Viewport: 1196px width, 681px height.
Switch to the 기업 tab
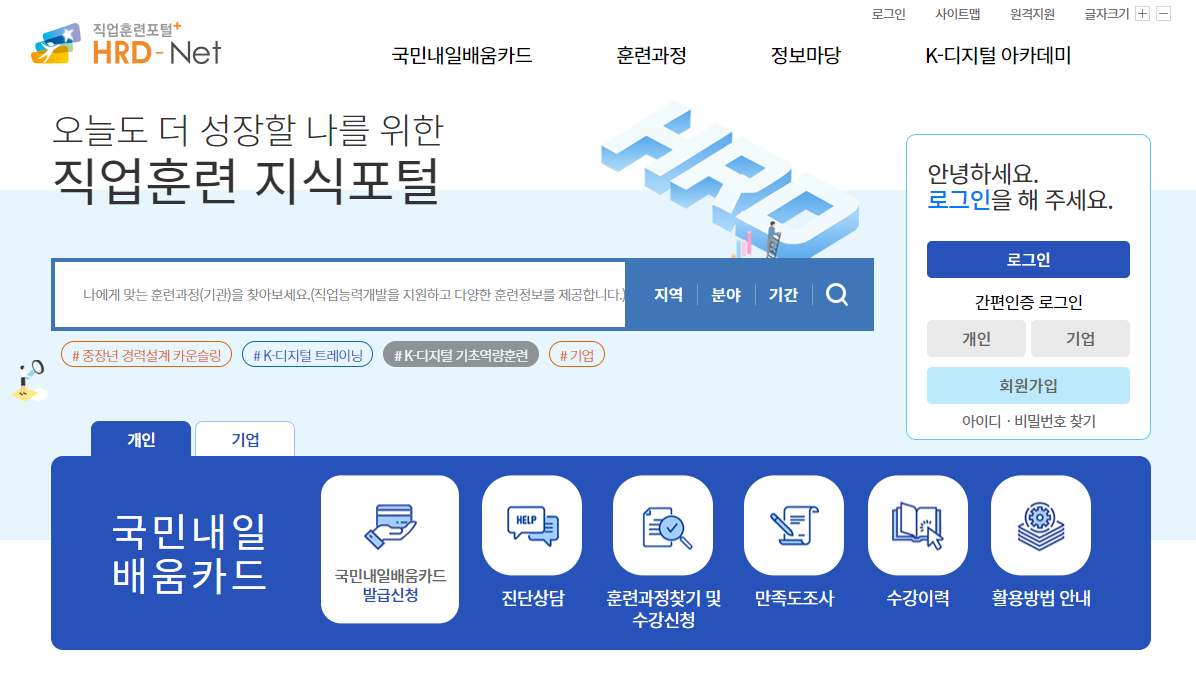[245, 439]
